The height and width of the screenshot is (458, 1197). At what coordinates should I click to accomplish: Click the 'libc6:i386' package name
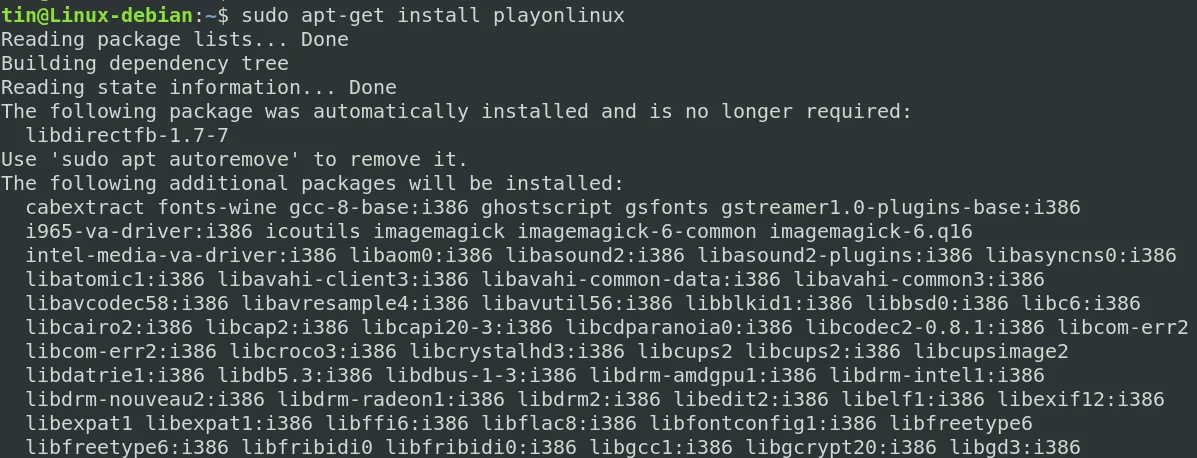pyautogui.click(x=1081, y=303)
